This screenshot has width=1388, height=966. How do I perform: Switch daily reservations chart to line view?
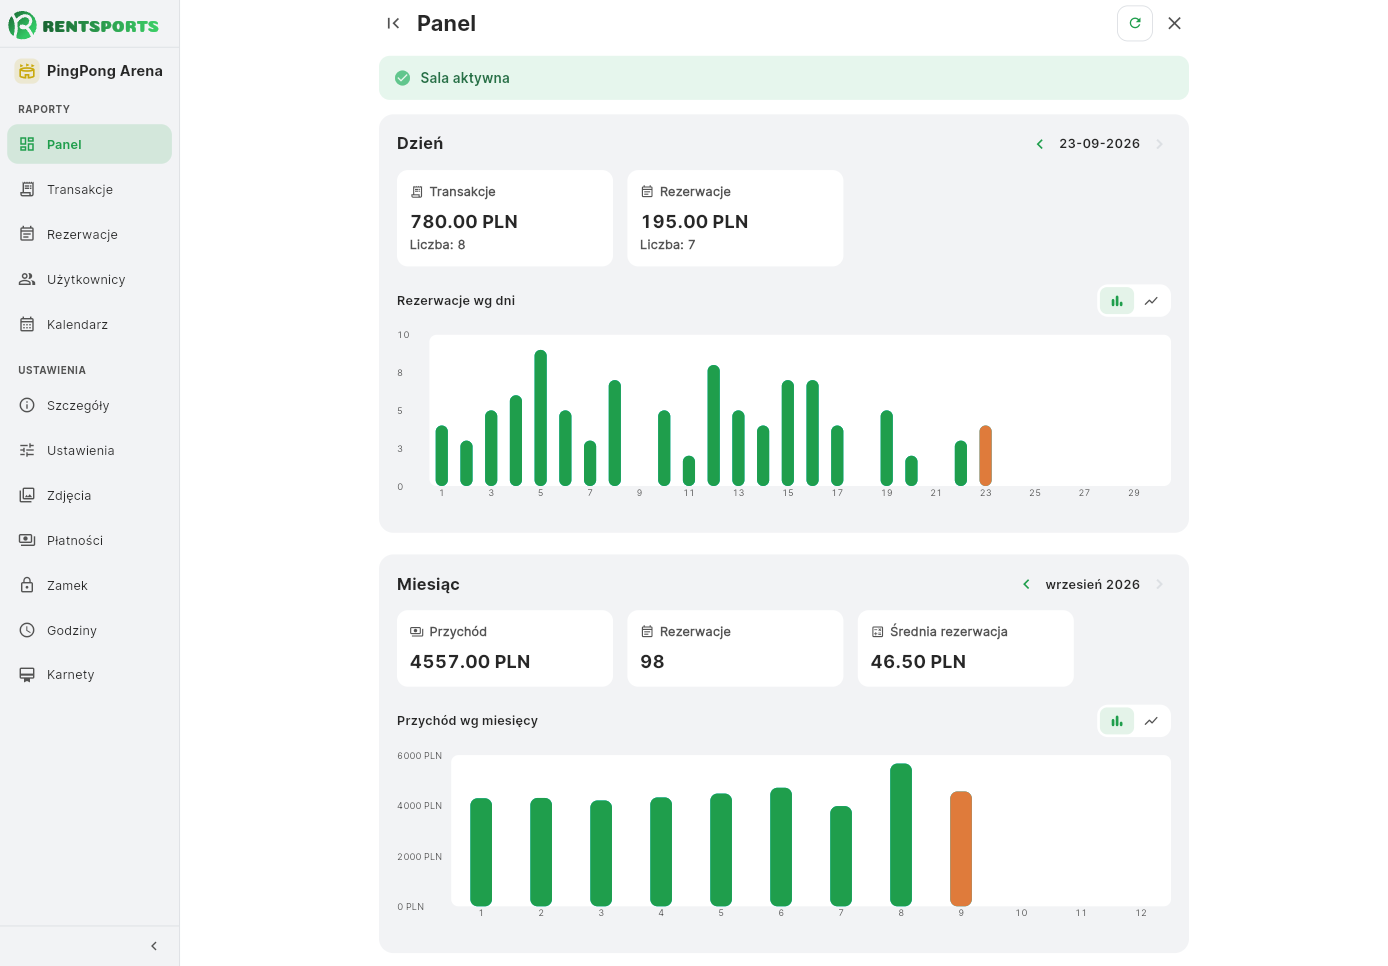[x=1152, y=301]
